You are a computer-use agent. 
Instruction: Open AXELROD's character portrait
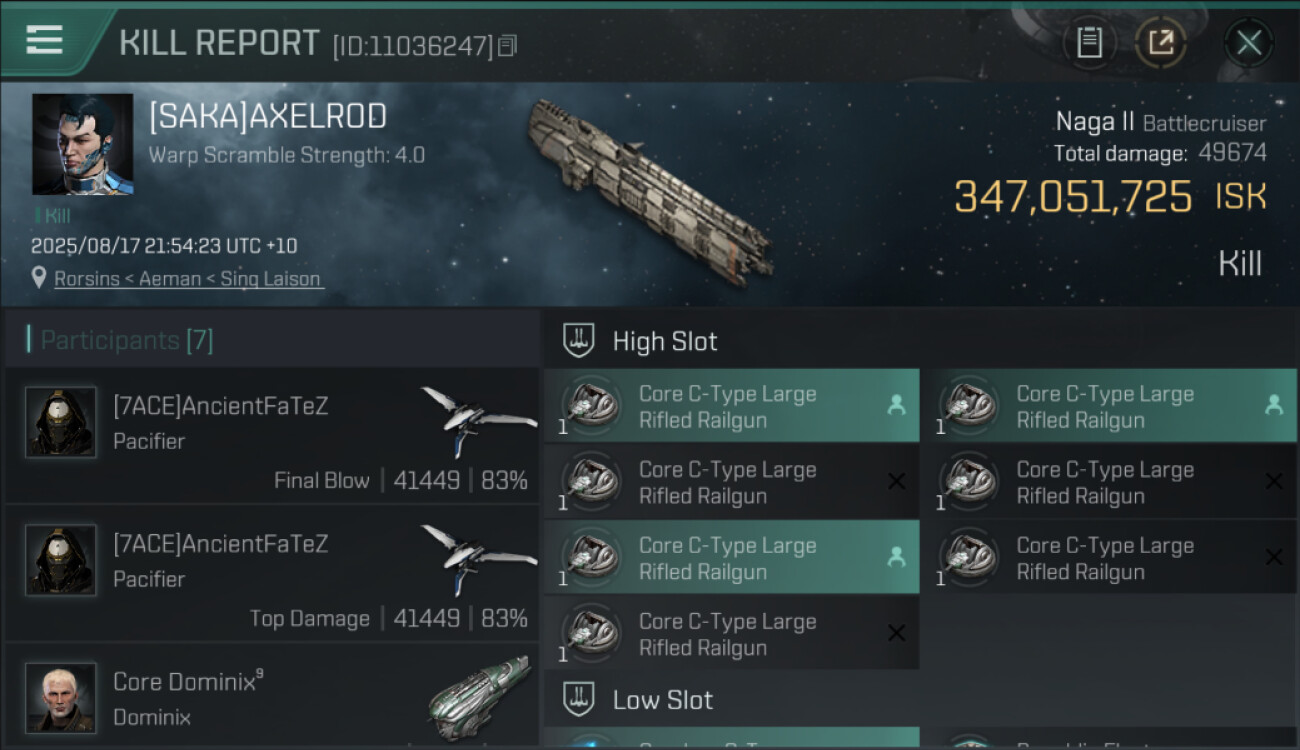[x=82, y=144]
